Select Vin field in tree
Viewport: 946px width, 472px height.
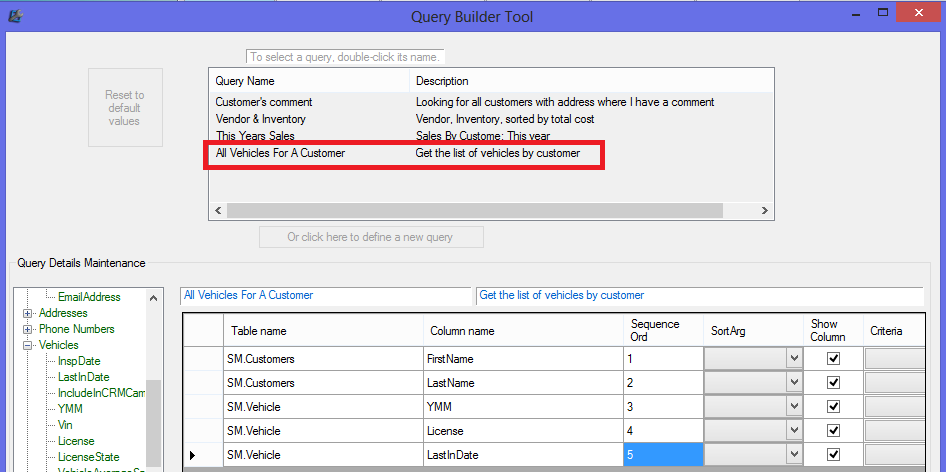point(65,425)
